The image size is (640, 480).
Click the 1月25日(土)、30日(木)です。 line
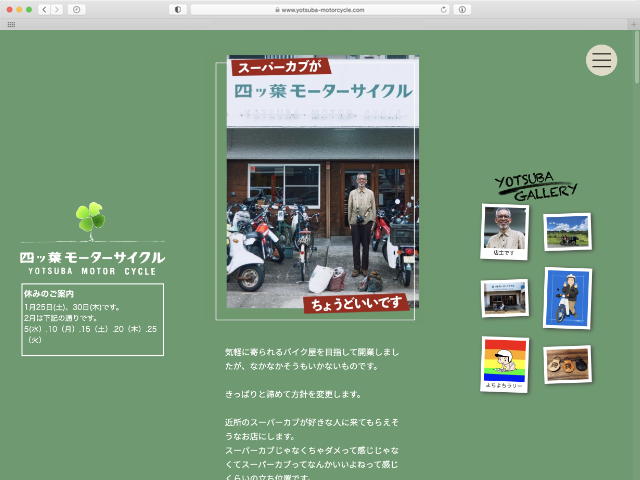click(x=72, y=307)
